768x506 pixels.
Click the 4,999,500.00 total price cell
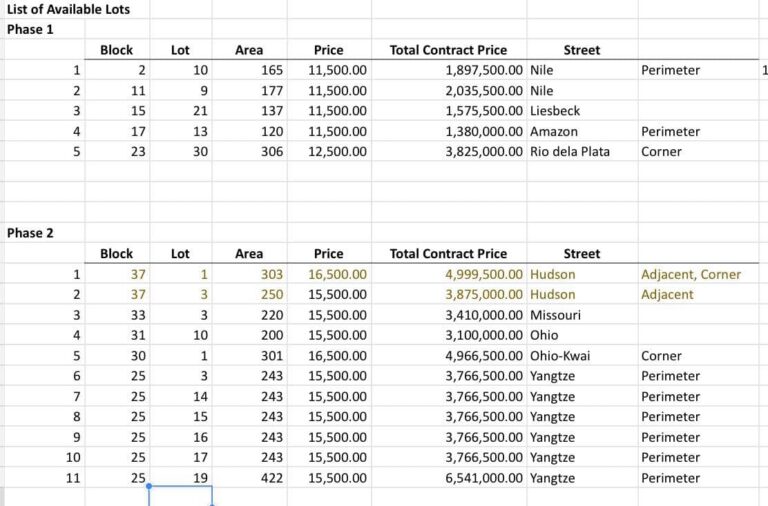tap(484, 274)
